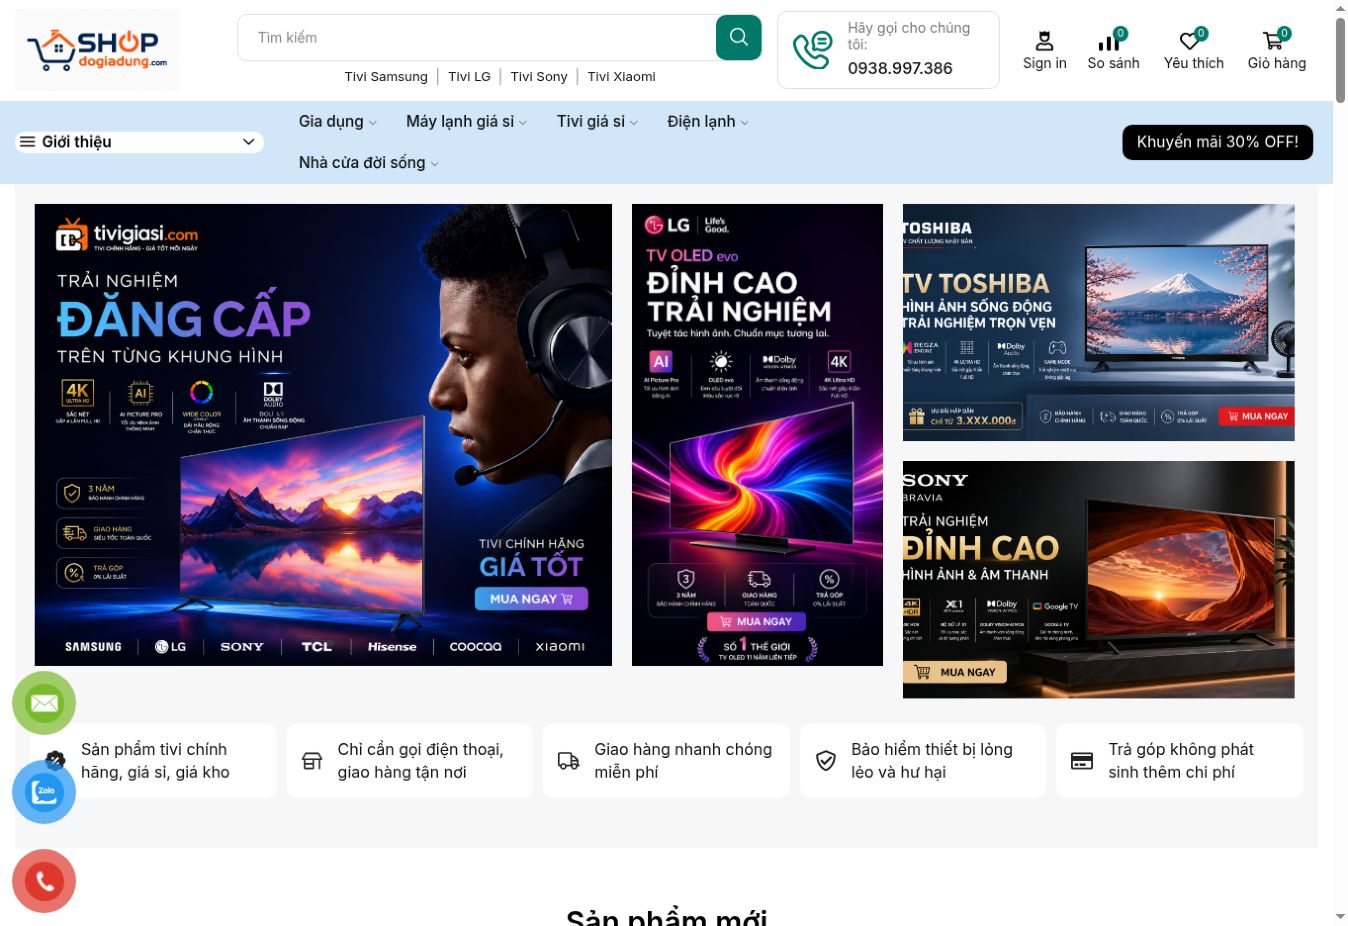Click the credit card icon in Trả góp card
1348x926 pixels.
click(x=1082, y=761)
